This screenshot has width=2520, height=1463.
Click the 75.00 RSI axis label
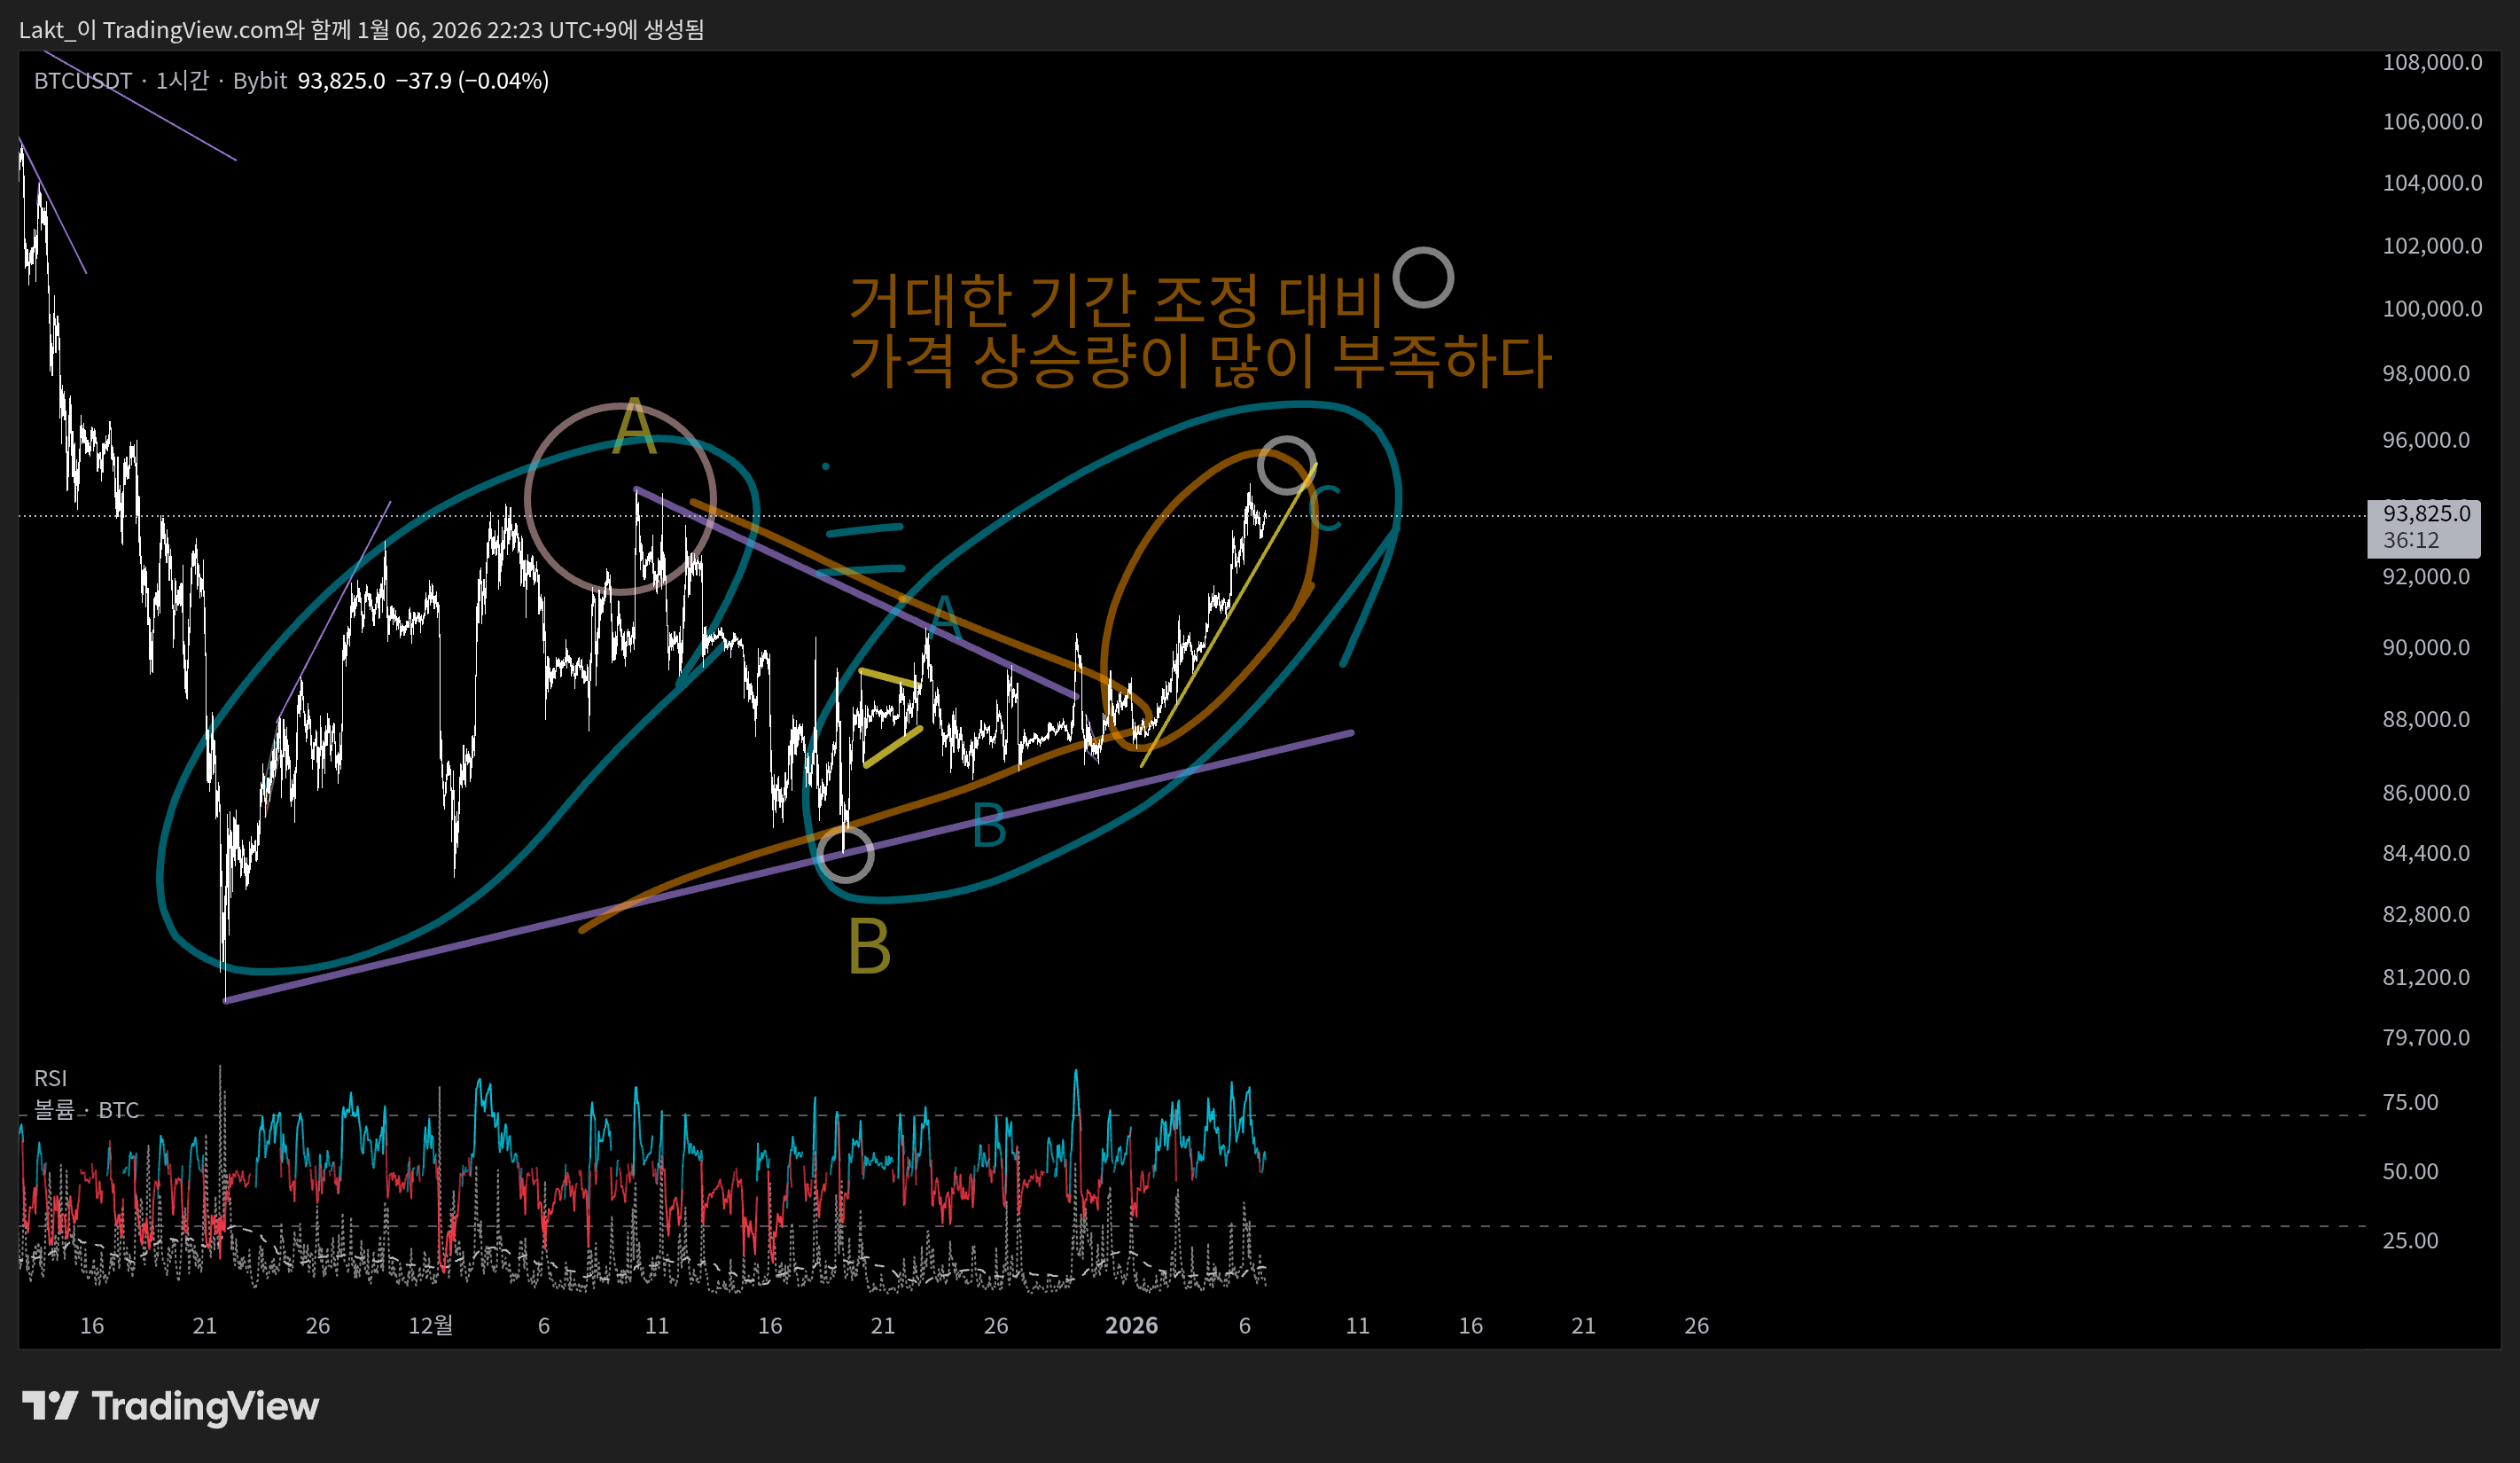(2410, 1103)
